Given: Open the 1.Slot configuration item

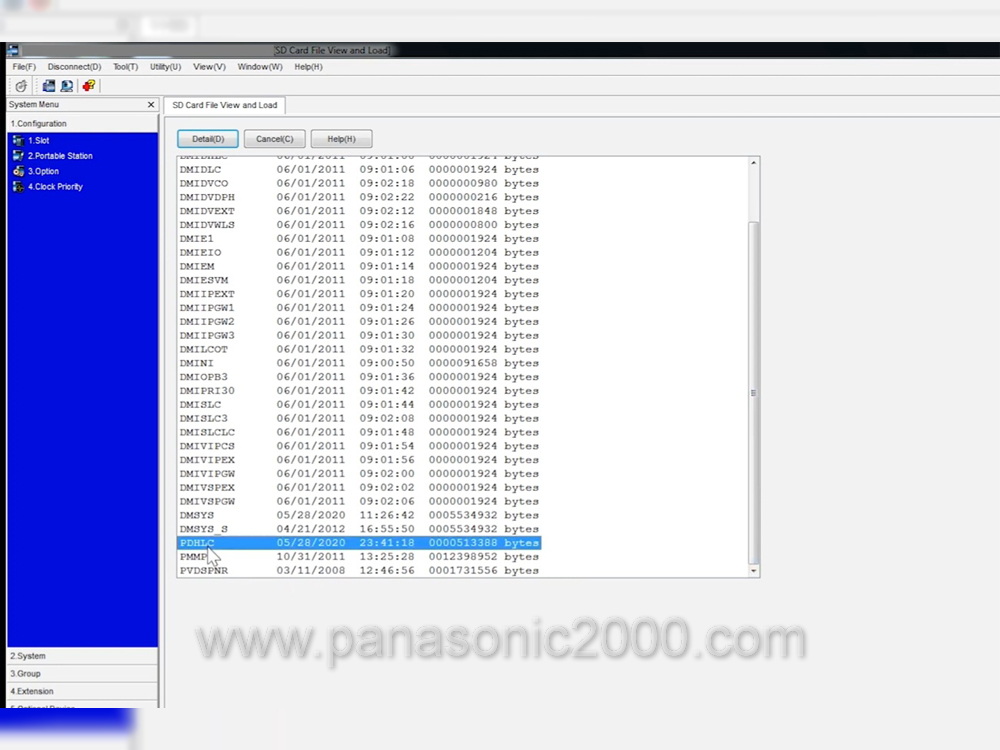Looking at the screenshot, I should pyautogui.click(x=38, y=141).
